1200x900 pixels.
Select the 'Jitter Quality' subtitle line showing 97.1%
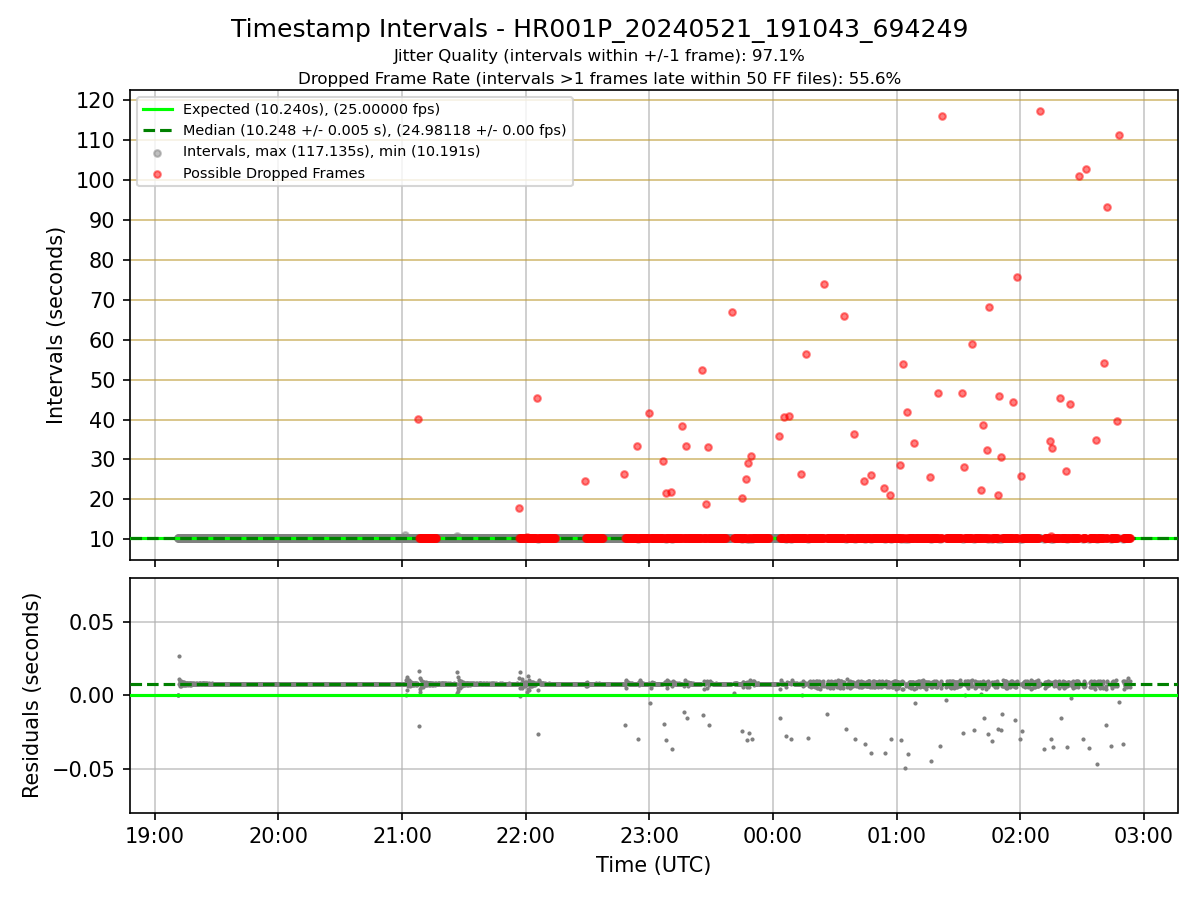599,56
